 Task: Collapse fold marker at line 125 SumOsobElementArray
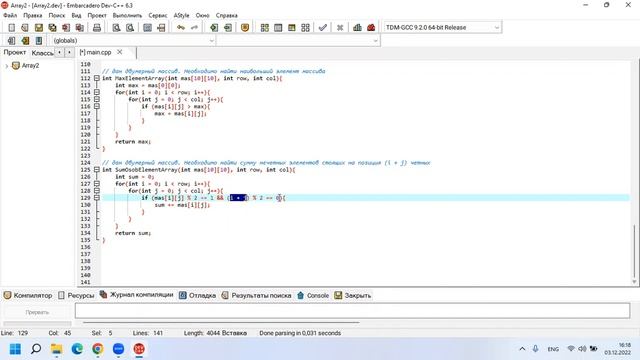(x=97, y=169)
